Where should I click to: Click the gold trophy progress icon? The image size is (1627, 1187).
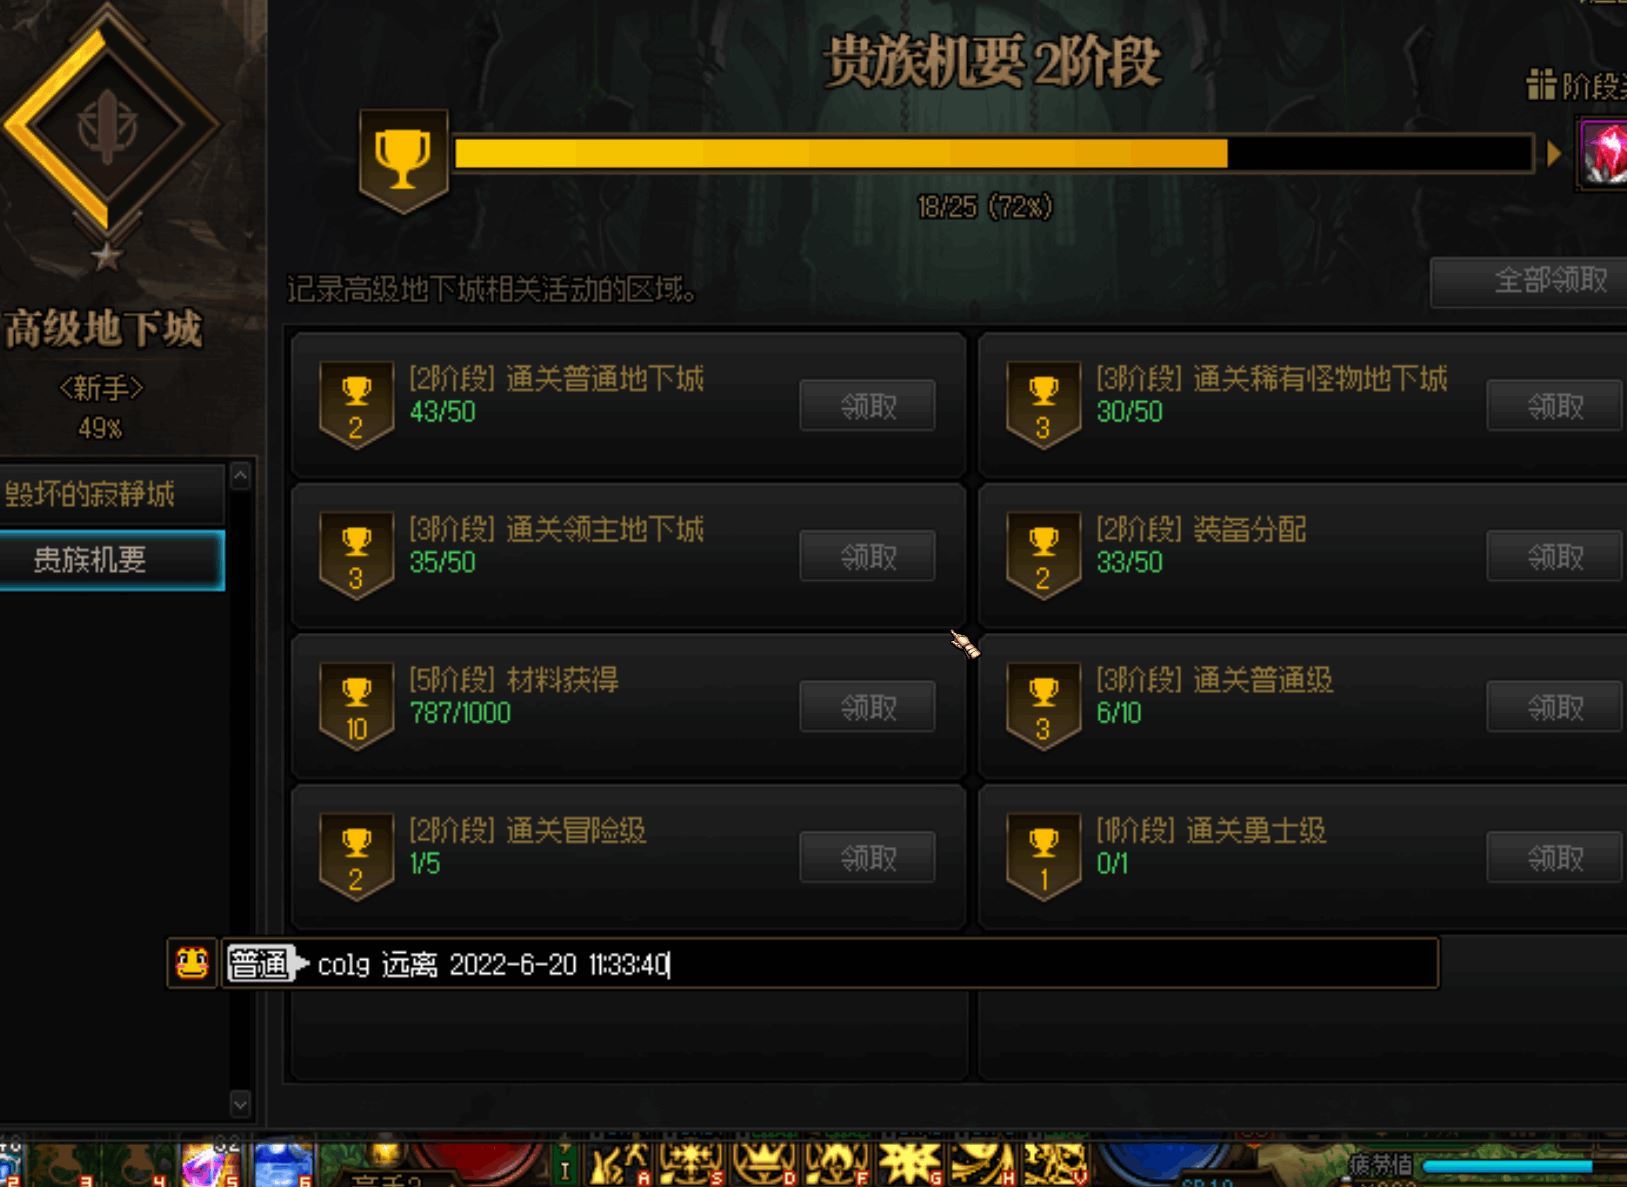point(404,160)
